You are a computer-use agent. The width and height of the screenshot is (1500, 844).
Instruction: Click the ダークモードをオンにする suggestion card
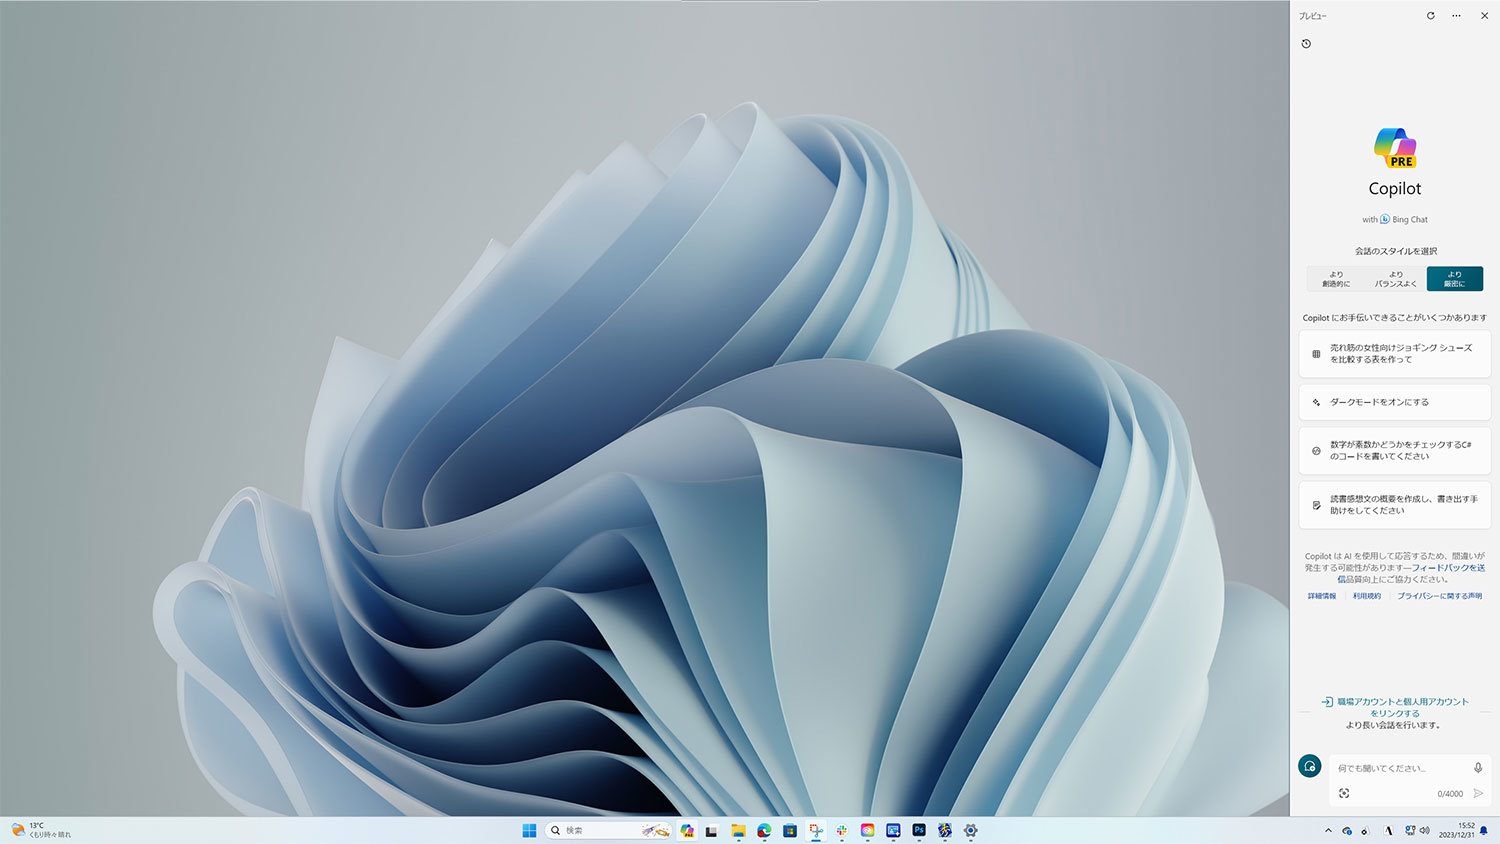(x=1394, y=402)
